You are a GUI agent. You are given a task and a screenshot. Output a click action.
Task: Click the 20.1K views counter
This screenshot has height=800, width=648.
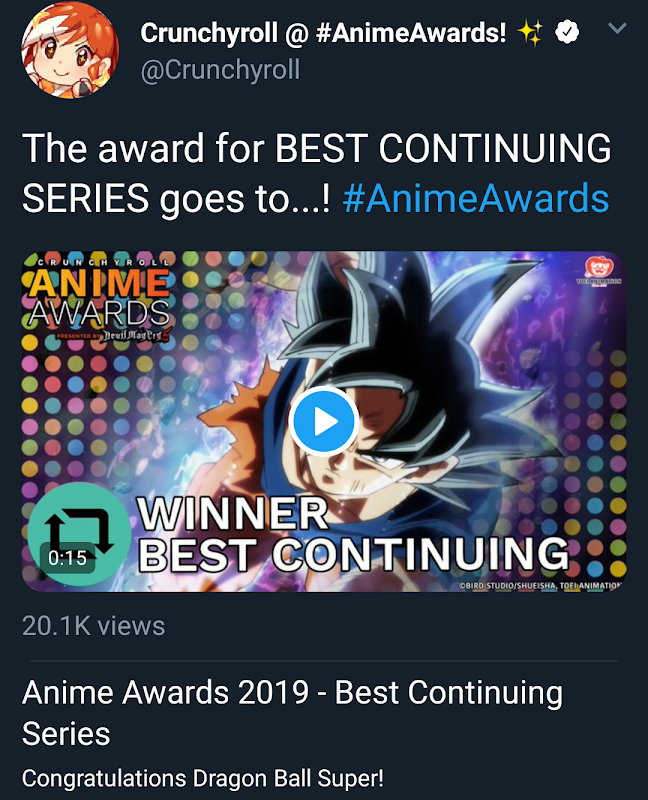tap(93, 626)
